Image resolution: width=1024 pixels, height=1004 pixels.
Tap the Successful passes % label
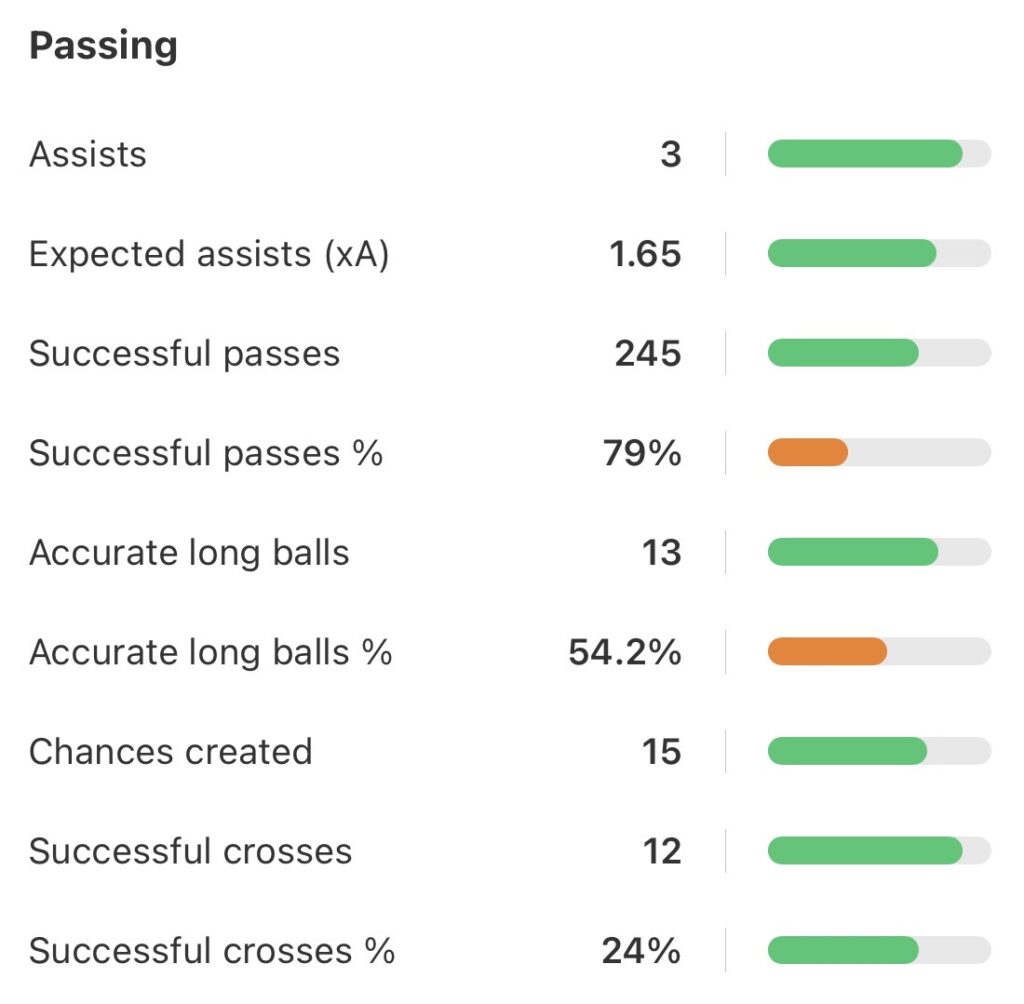click(206, 453)
